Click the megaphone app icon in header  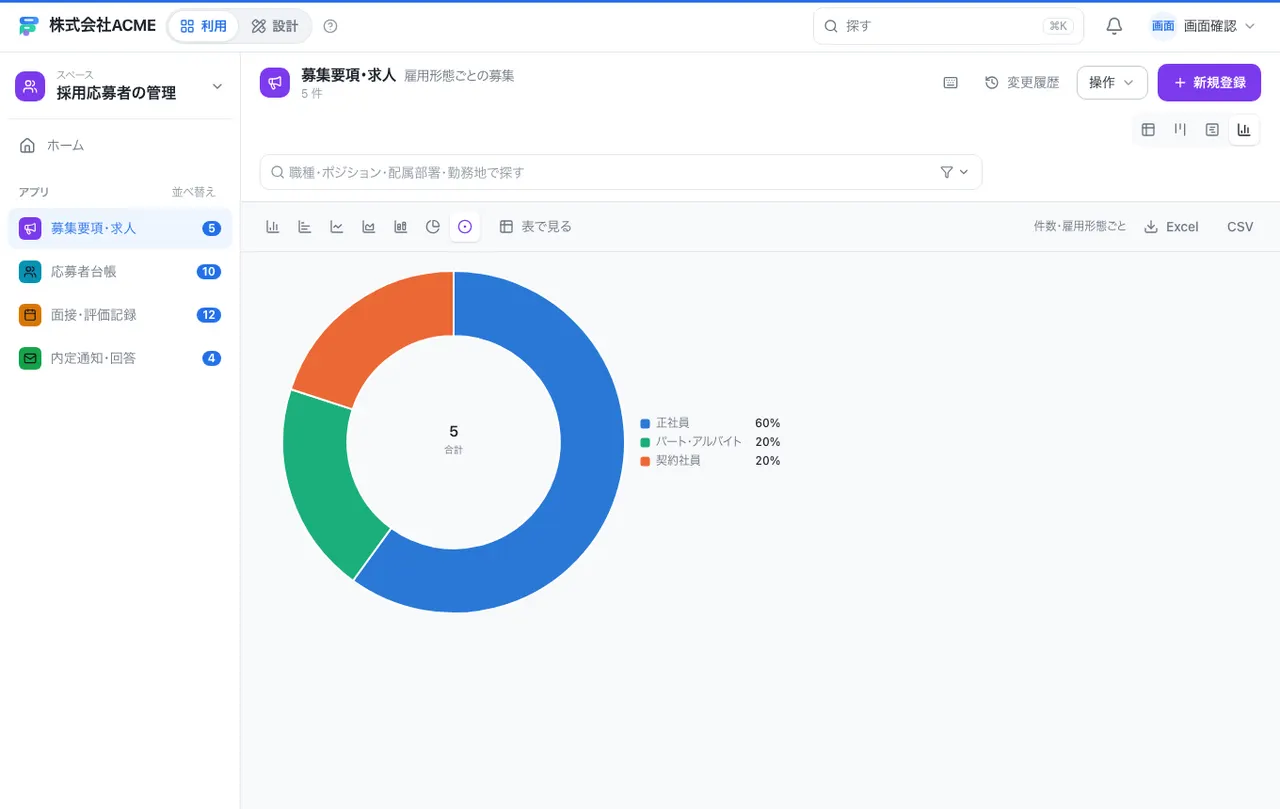[274, 83]
